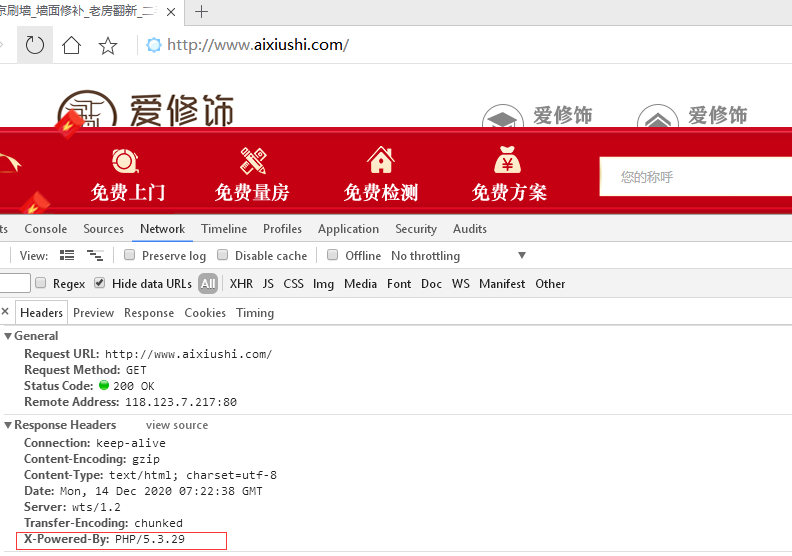Click the Request URL value http://www.aixiushi.com/
792x556 pixels.
(188, 354)
